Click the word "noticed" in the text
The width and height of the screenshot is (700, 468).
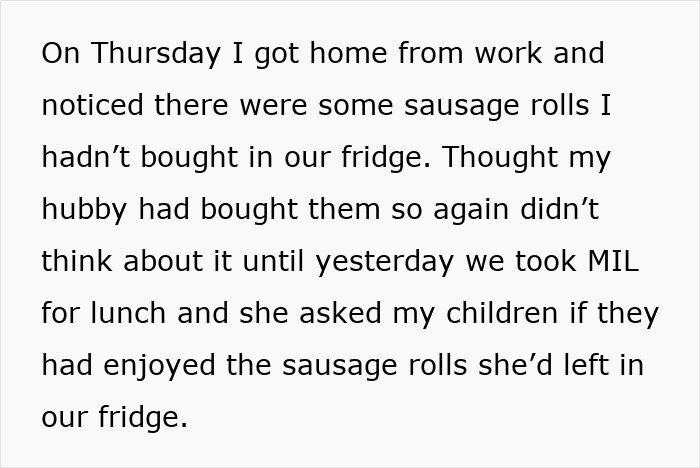click(x=92, y=105)
